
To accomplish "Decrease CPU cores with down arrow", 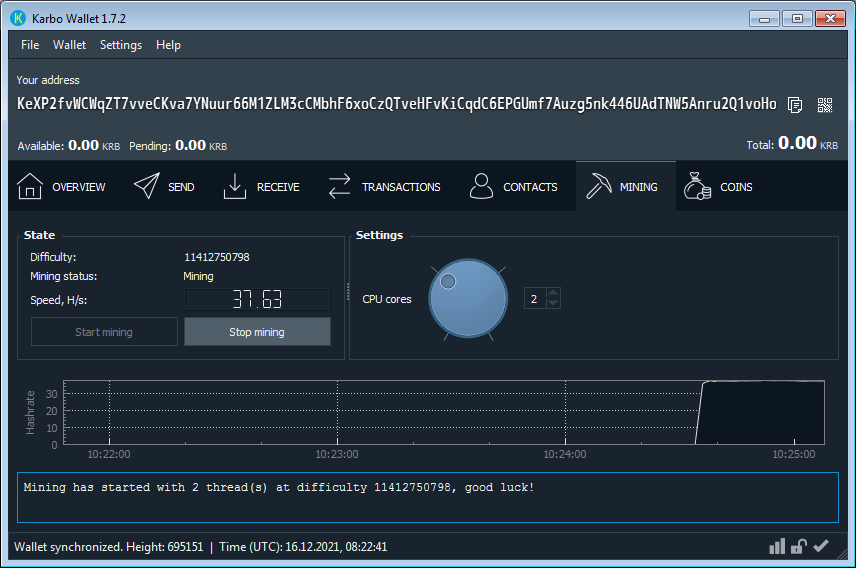I will (553, 303).
